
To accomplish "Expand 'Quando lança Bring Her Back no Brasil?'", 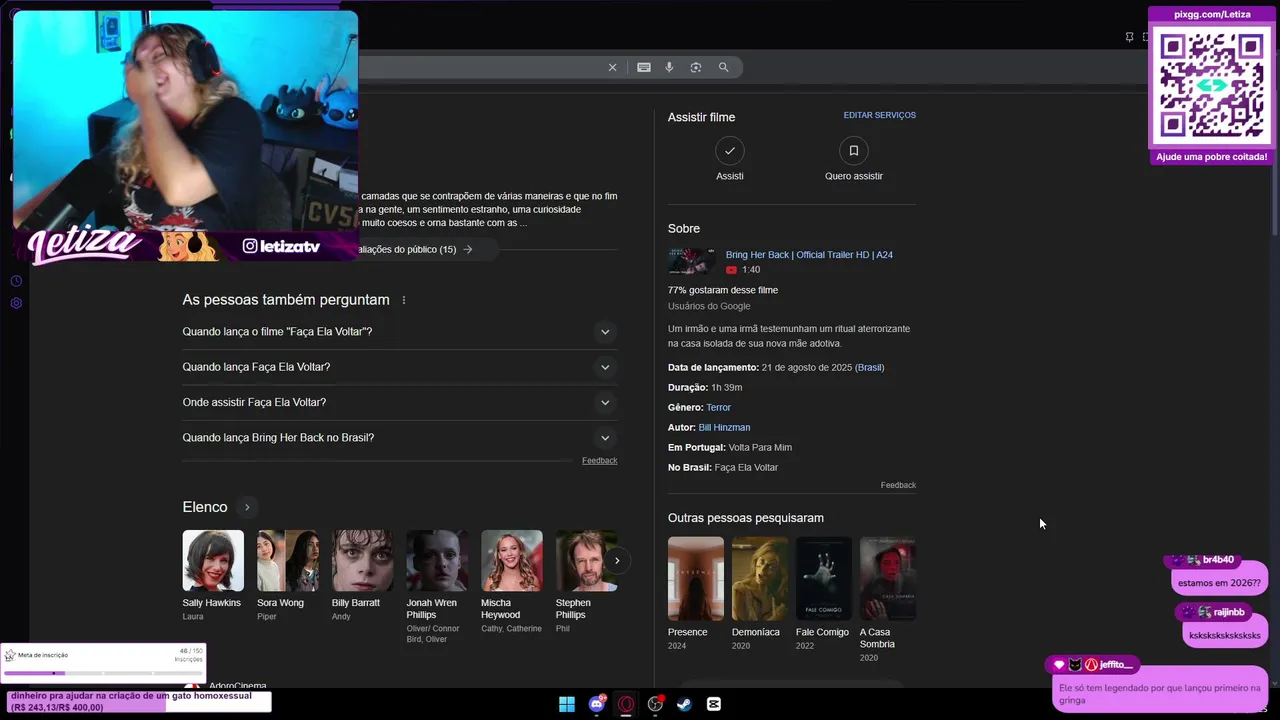I will [400, 437].
